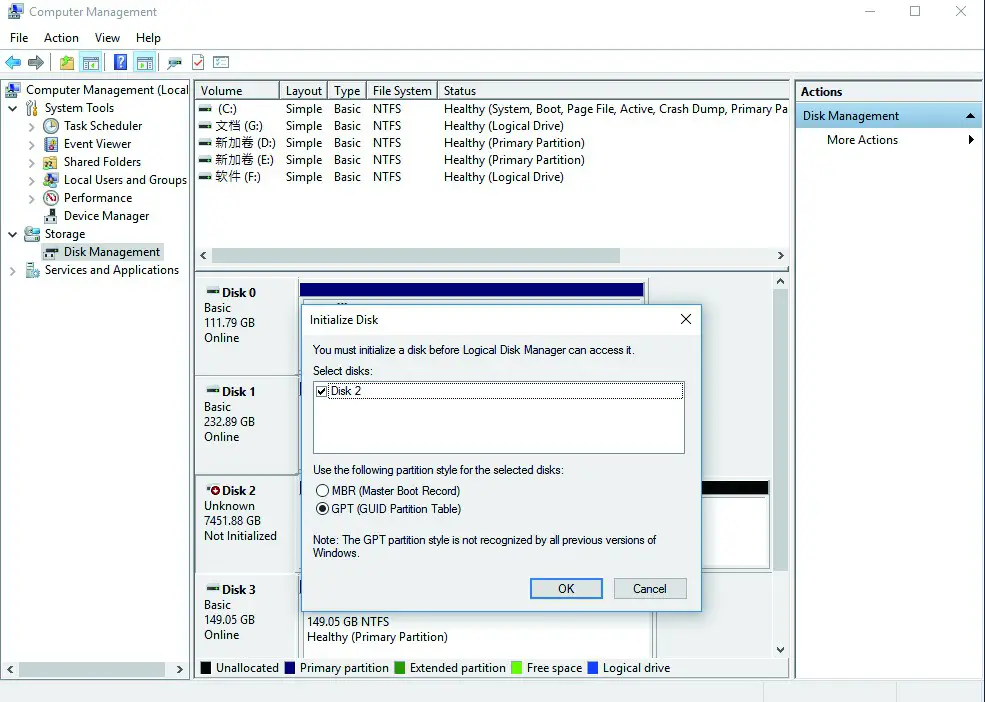Open the Help question mark icon
Viewport: 985px width, 702px height.
(120, 62)
